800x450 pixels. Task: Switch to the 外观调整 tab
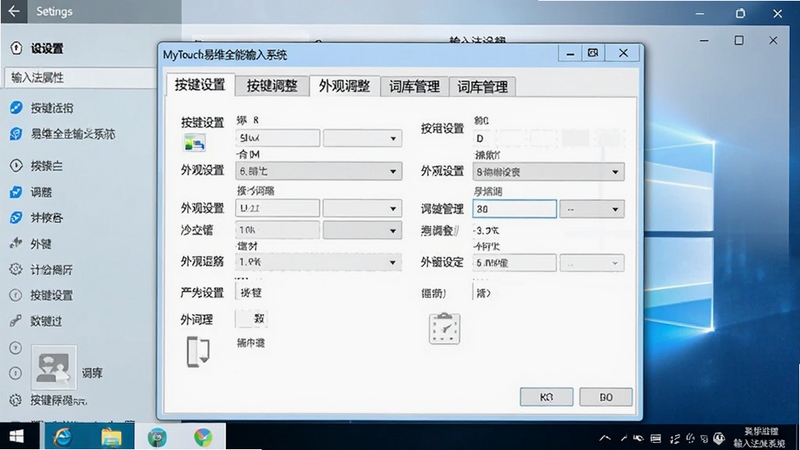(344, 86)
